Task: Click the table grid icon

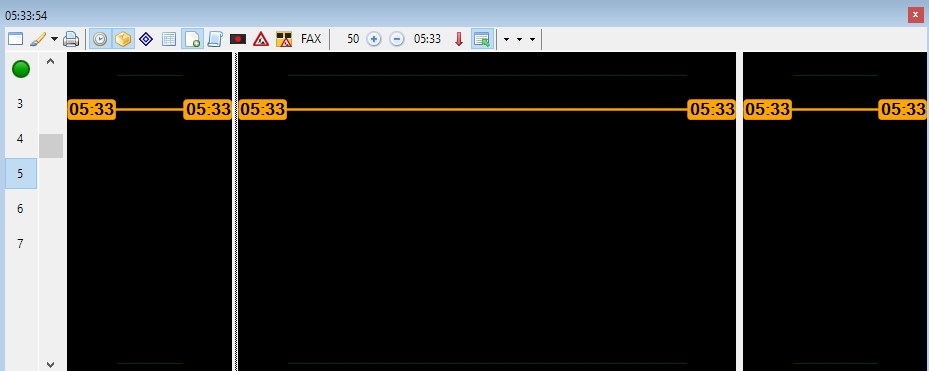Action: coord(169,39)
